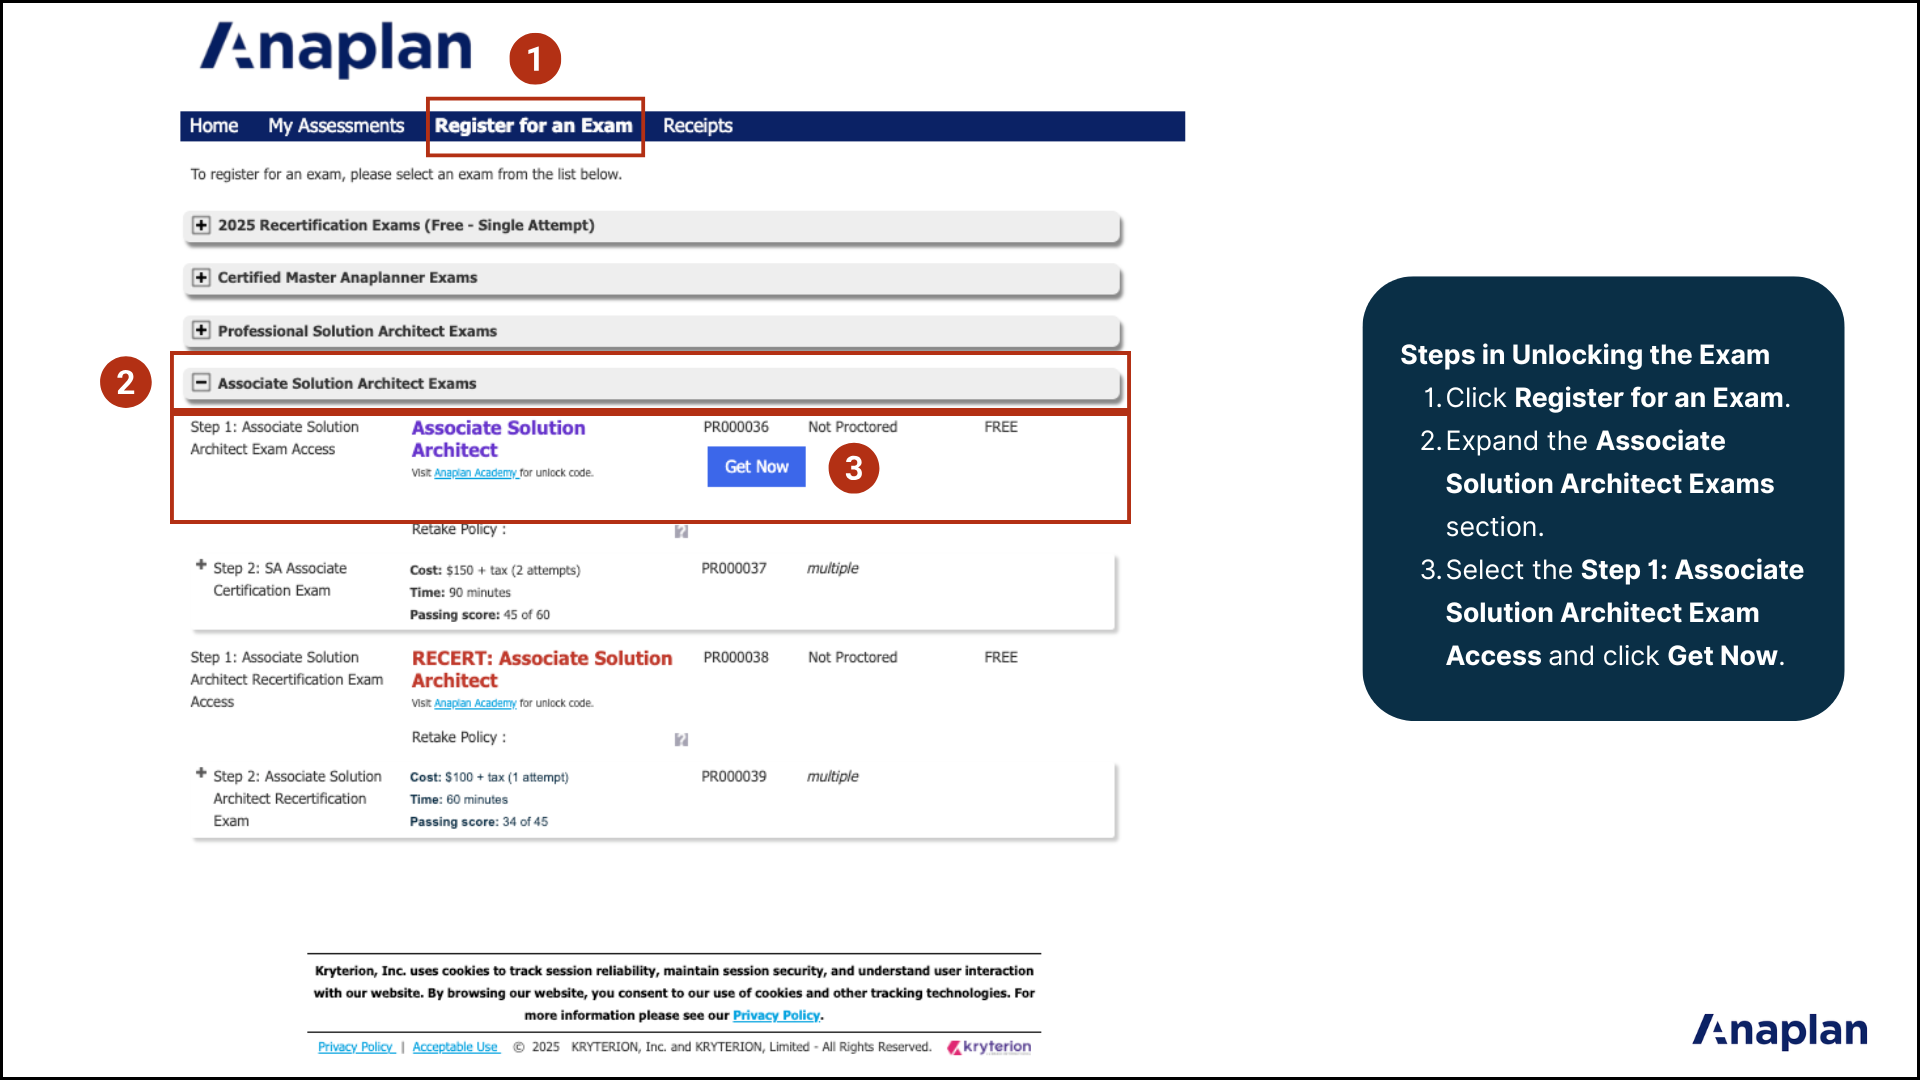Click FREE label in PR000038 row
The width and height of the screenshot is (1920, 1080).
click(1001, 657)
